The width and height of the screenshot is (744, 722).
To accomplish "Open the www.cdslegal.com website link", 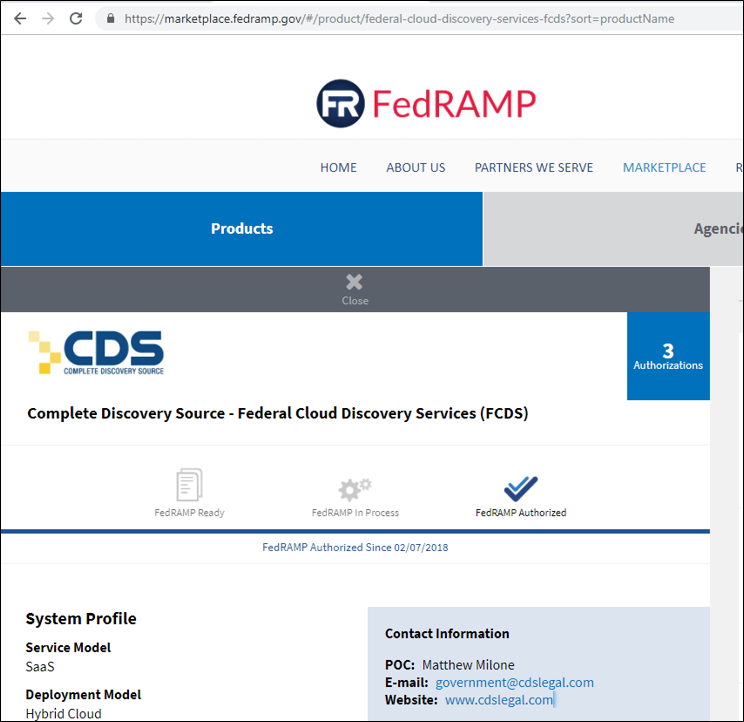I will (x=499, y=700).
